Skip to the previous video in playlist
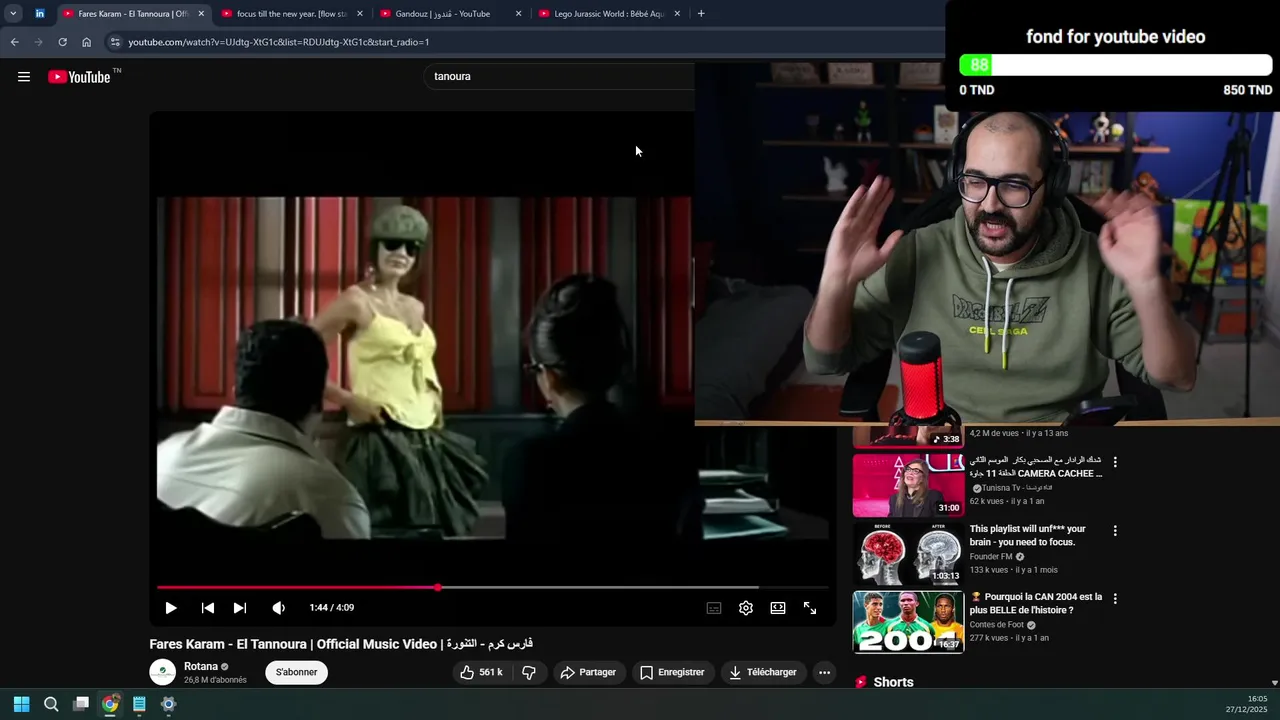 208,608
